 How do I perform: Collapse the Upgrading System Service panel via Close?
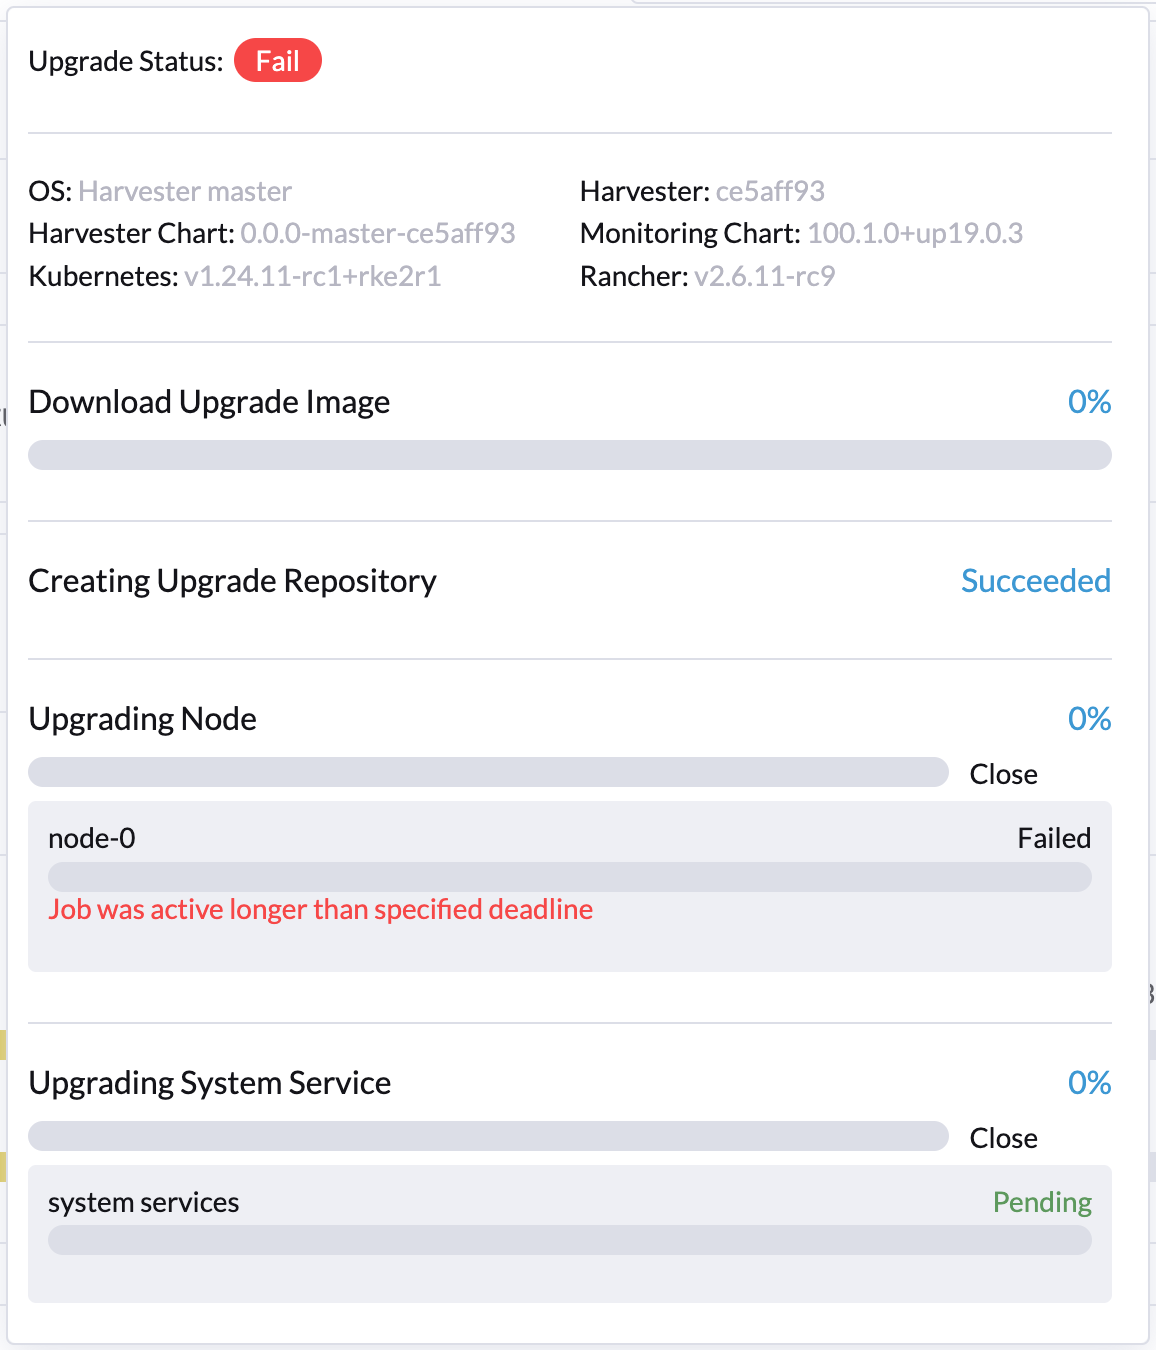[1003, 1137]
